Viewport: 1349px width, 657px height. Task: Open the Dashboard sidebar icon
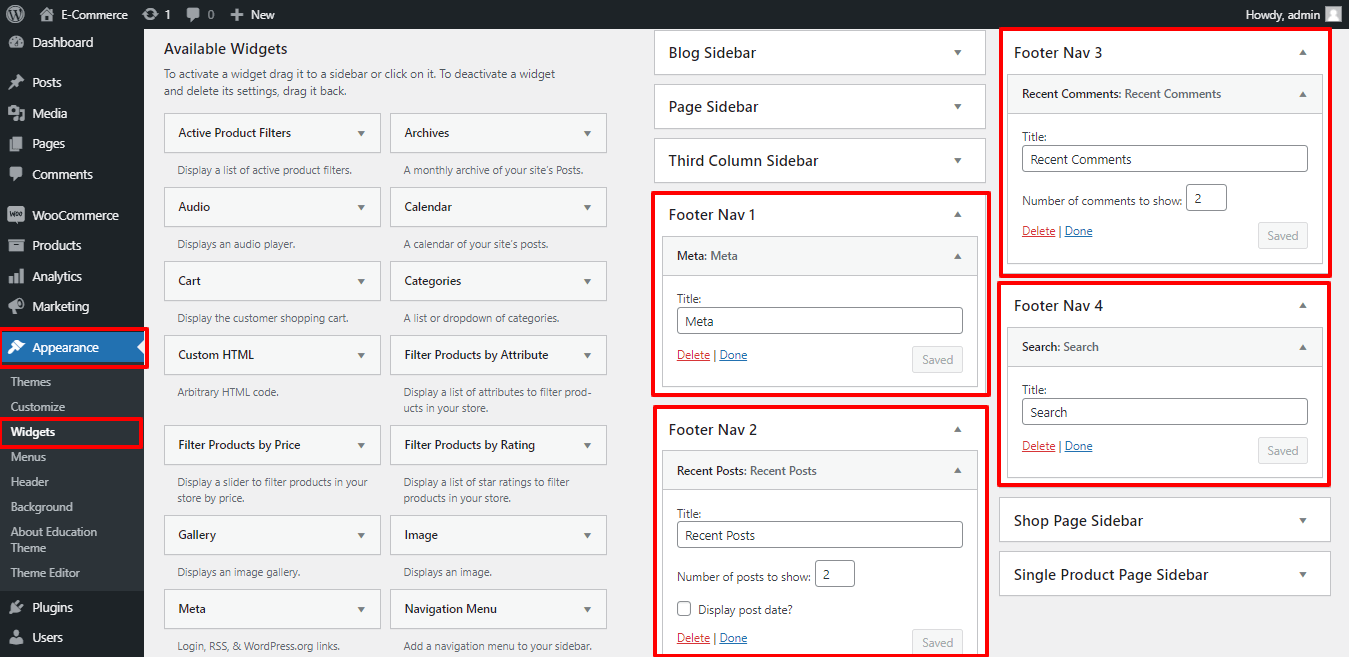tap(16, 43)
